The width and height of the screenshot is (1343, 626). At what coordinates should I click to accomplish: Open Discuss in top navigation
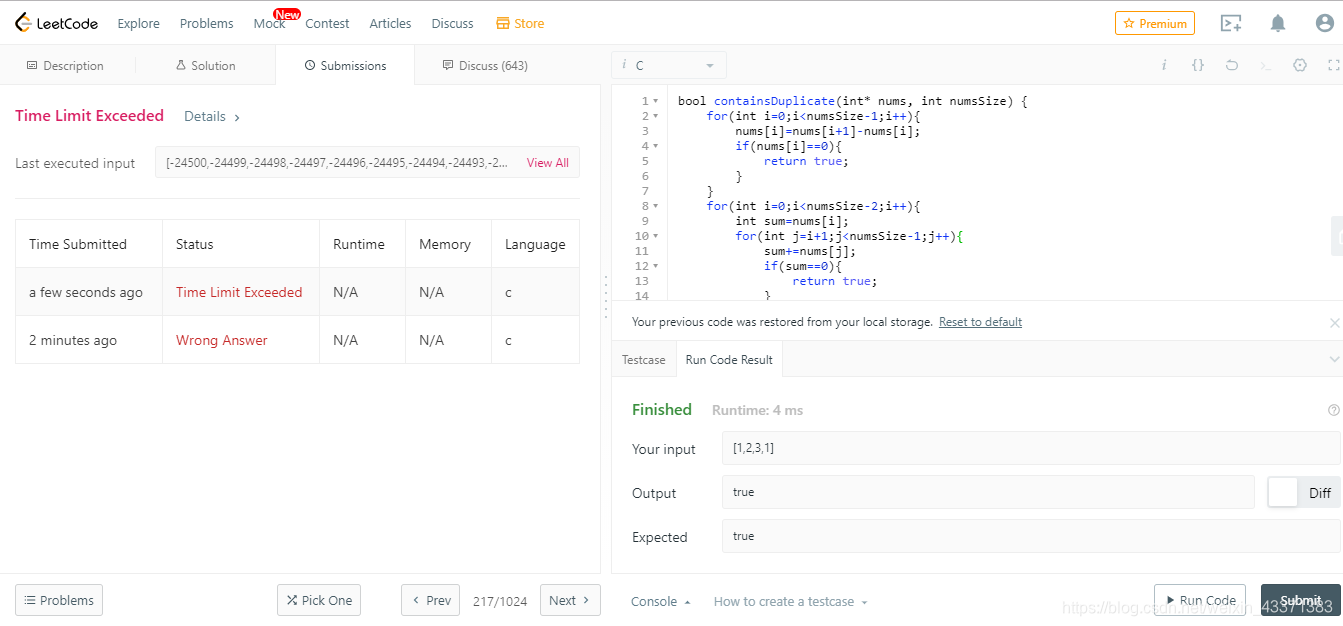click(452, 23)
